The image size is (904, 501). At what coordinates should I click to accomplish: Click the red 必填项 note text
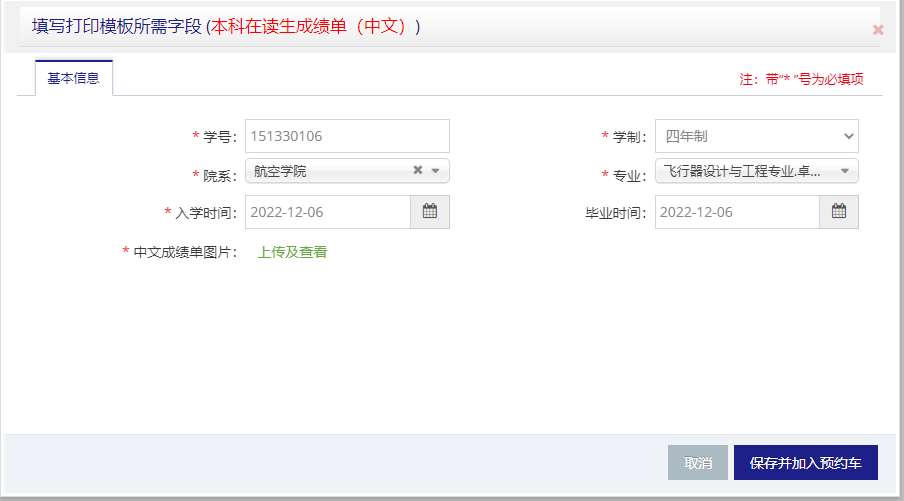click(x=801, y=80)
